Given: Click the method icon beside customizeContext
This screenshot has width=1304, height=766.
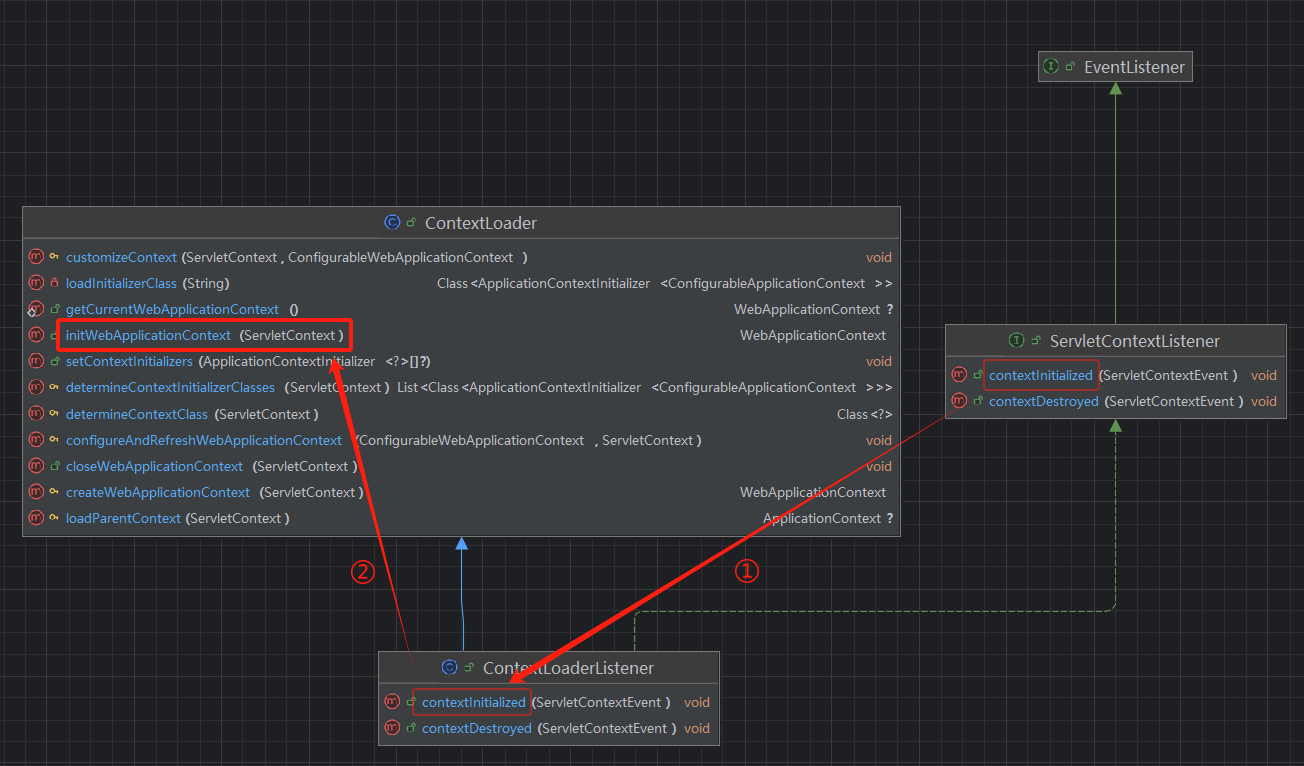Looking at the screenshot, I should coord(37,257).
